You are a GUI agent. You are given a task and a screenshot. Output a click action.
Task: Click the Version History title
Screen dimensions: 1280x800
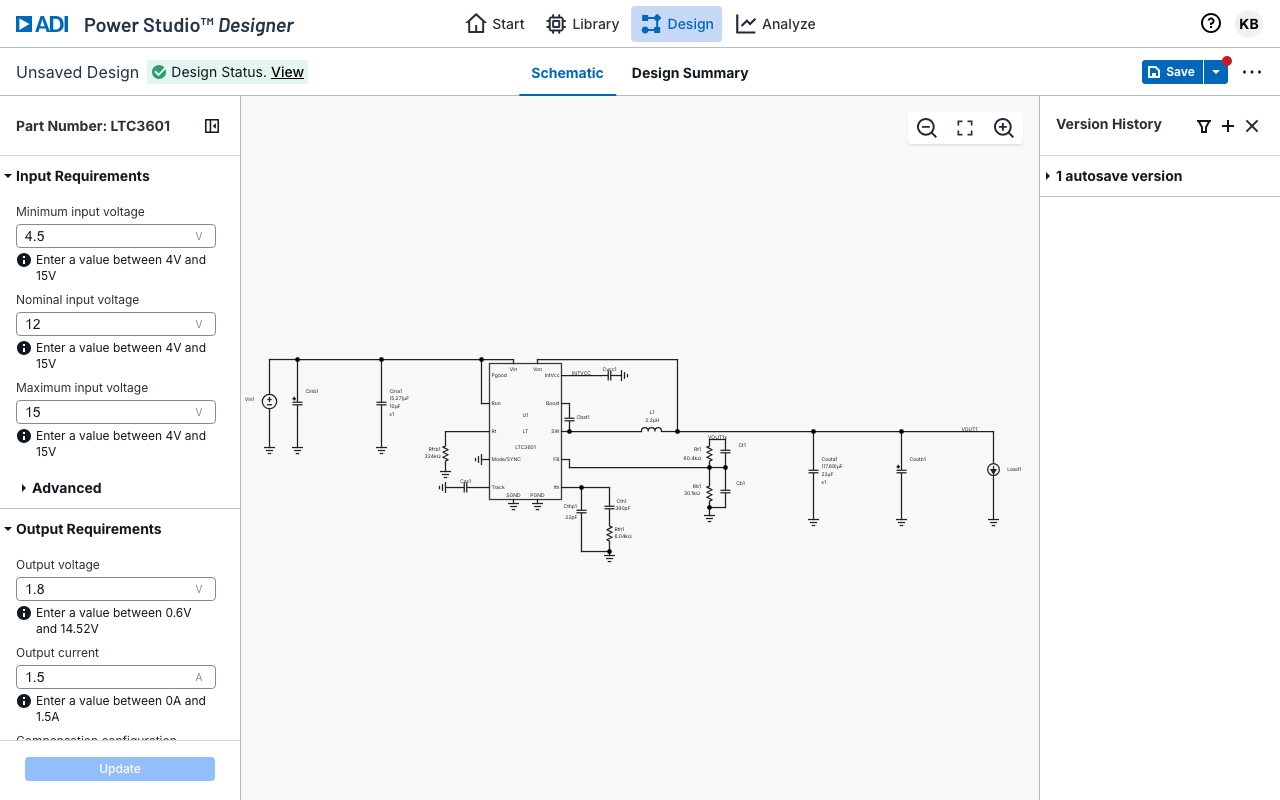(1109, 124)
